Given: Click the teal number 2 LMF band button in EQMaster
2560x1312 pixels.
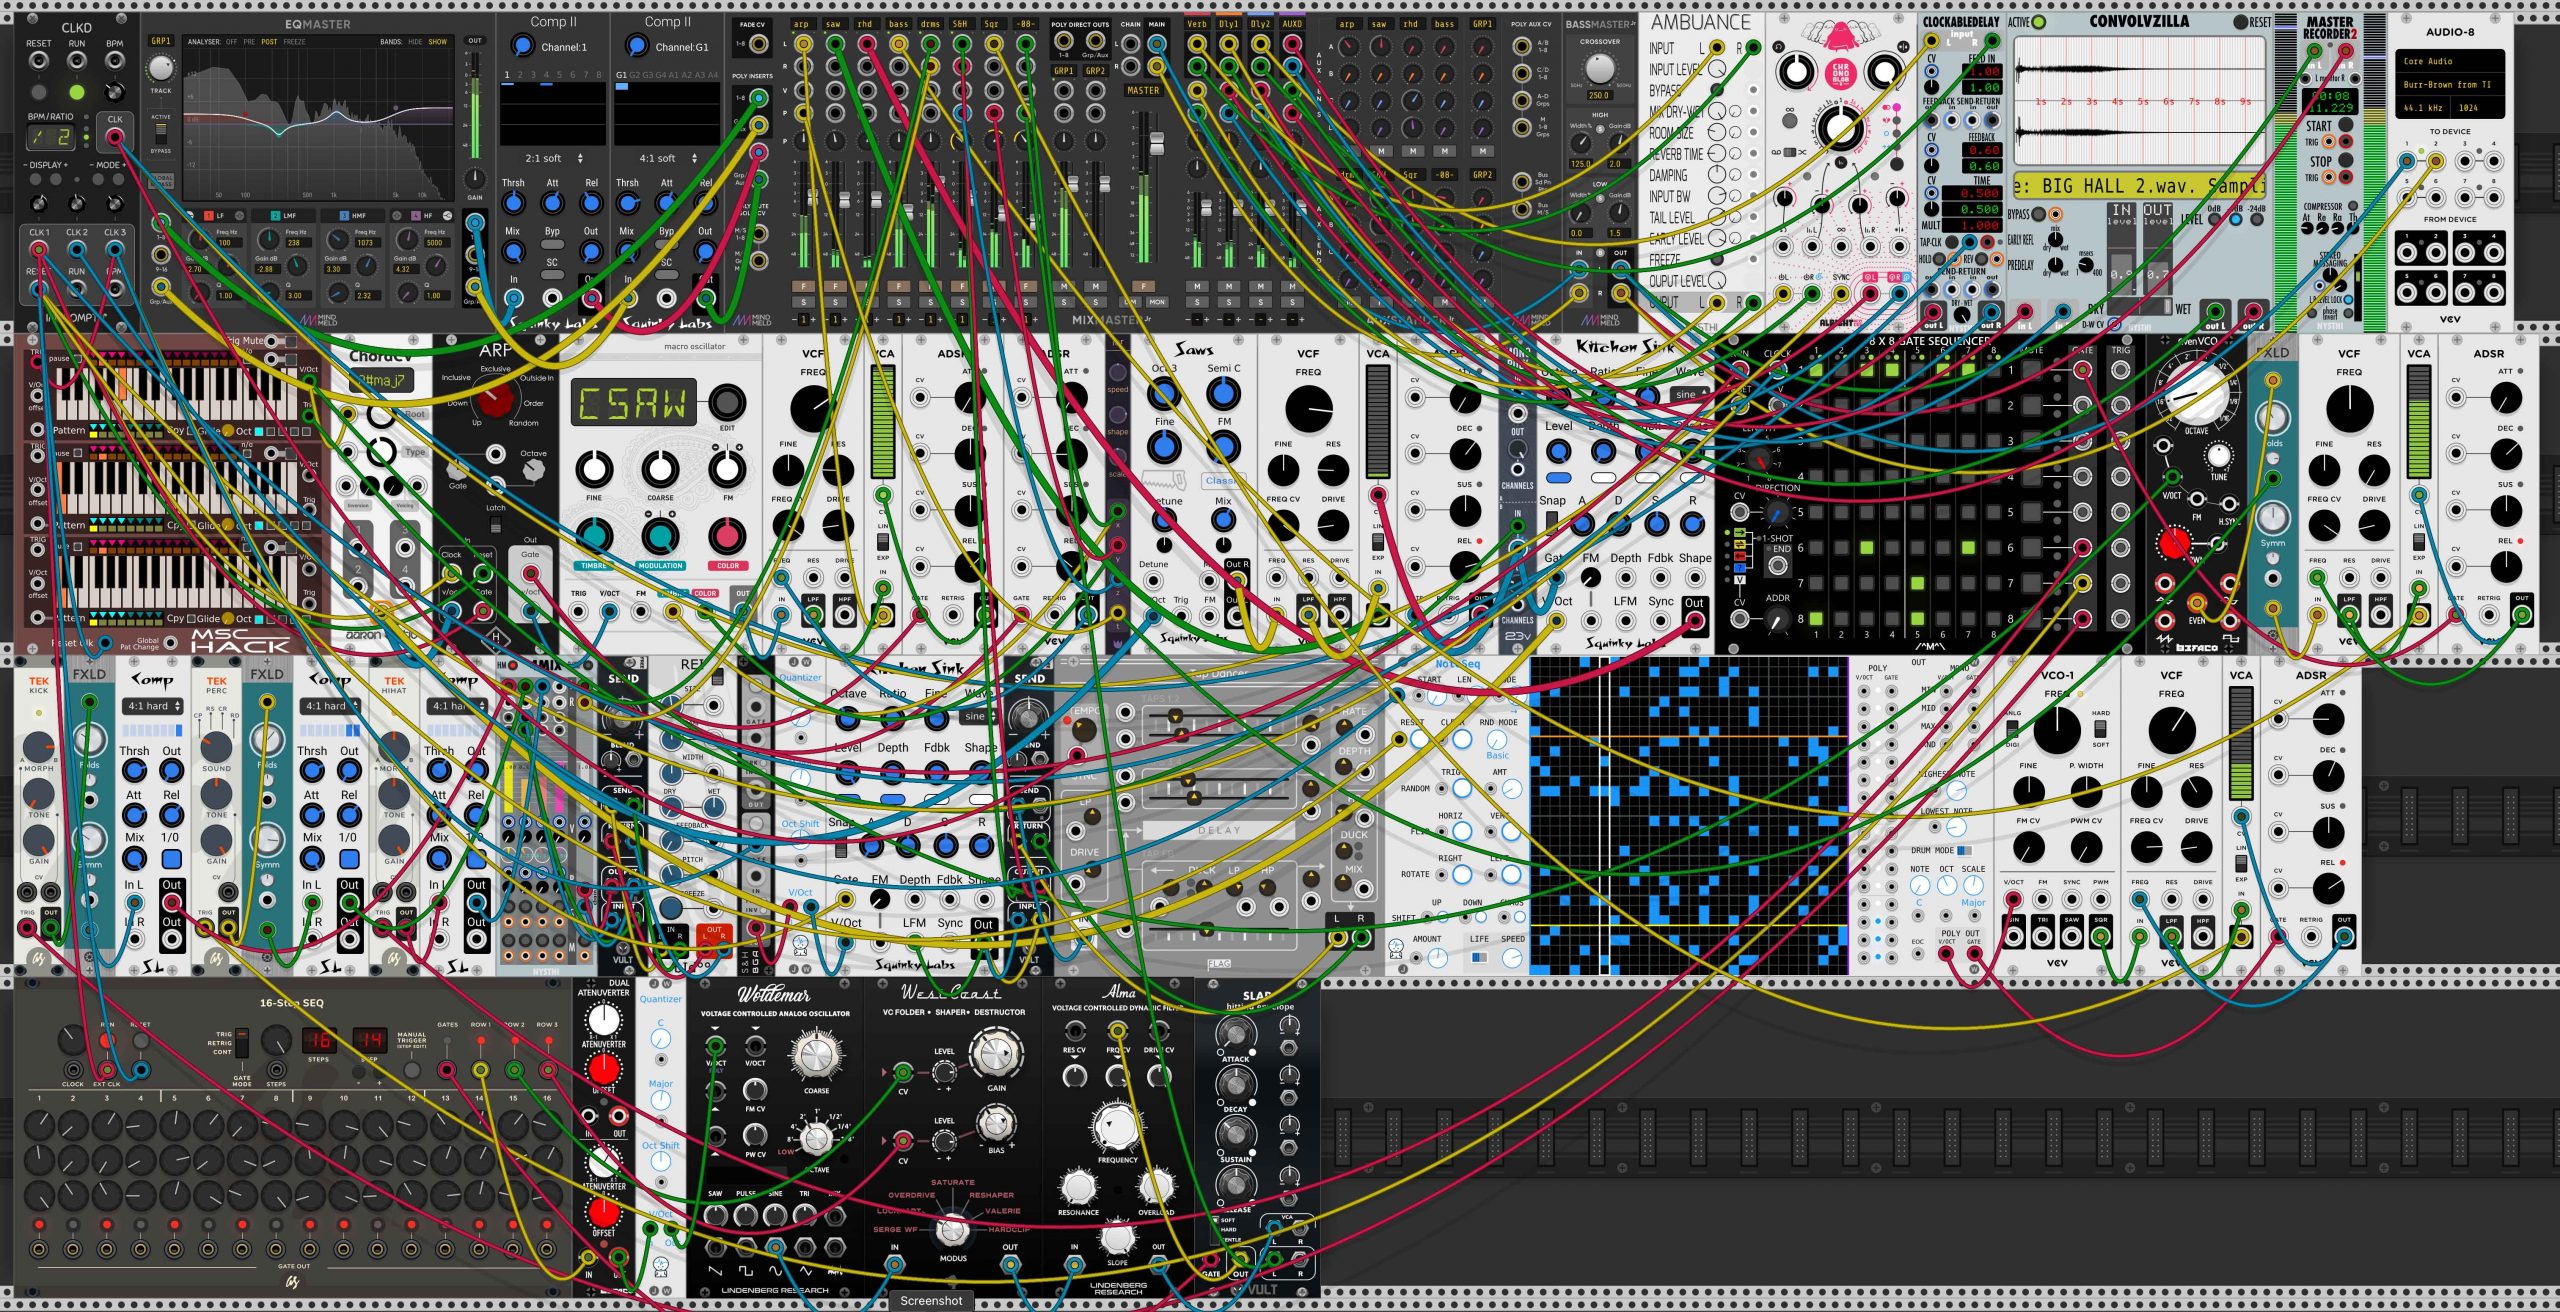Looking at the screenshot, I should pos(275,215).
